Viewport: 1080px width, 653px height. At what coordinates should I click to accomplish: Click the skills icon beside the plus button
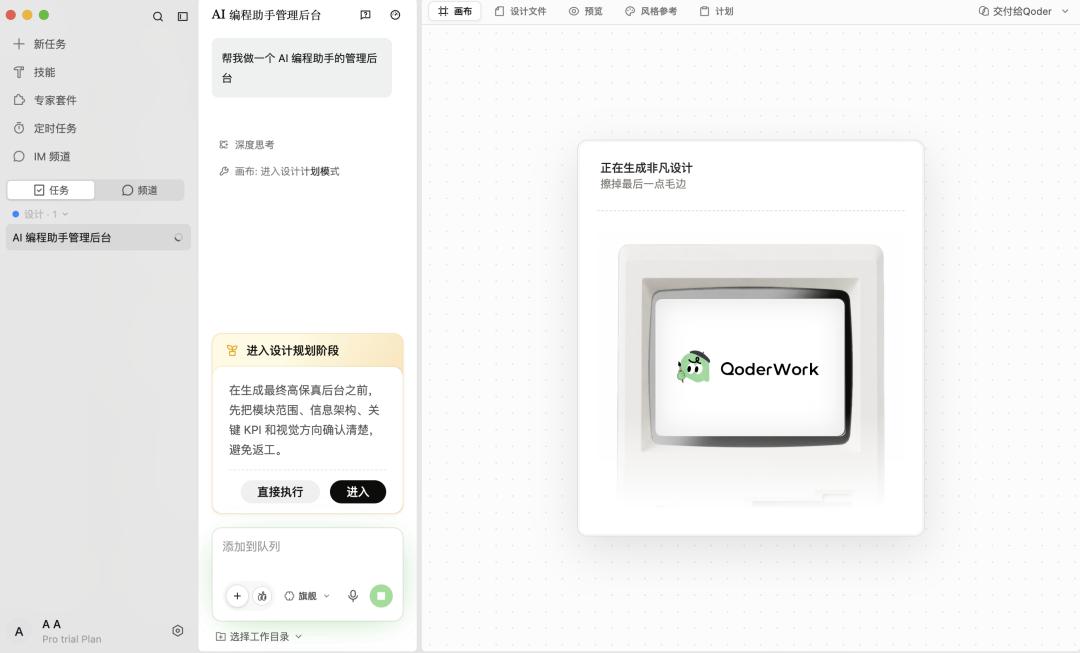click(x=262, y=596)
